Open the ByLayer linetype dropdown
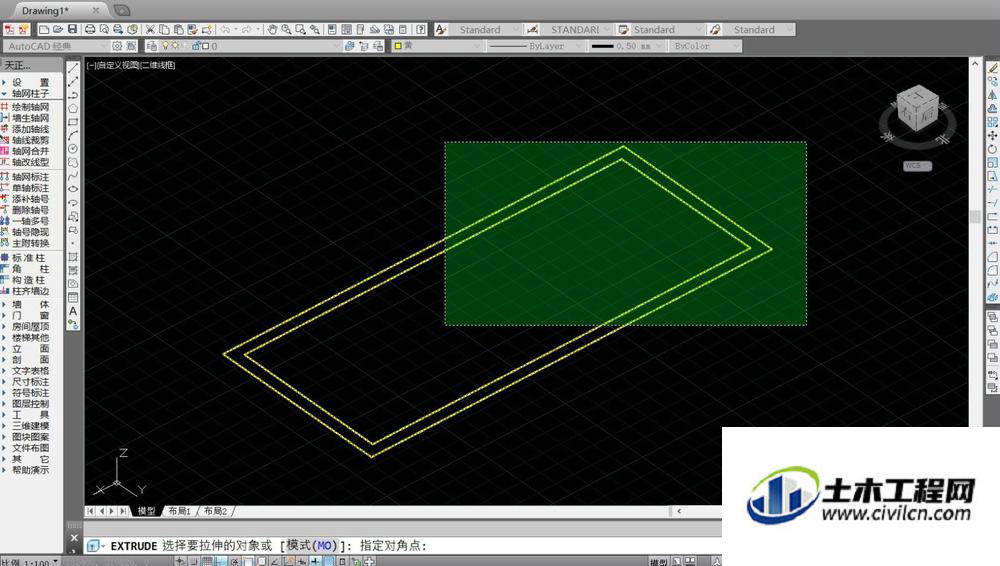This screenshot has height=566, width=1000. [536, 46]
